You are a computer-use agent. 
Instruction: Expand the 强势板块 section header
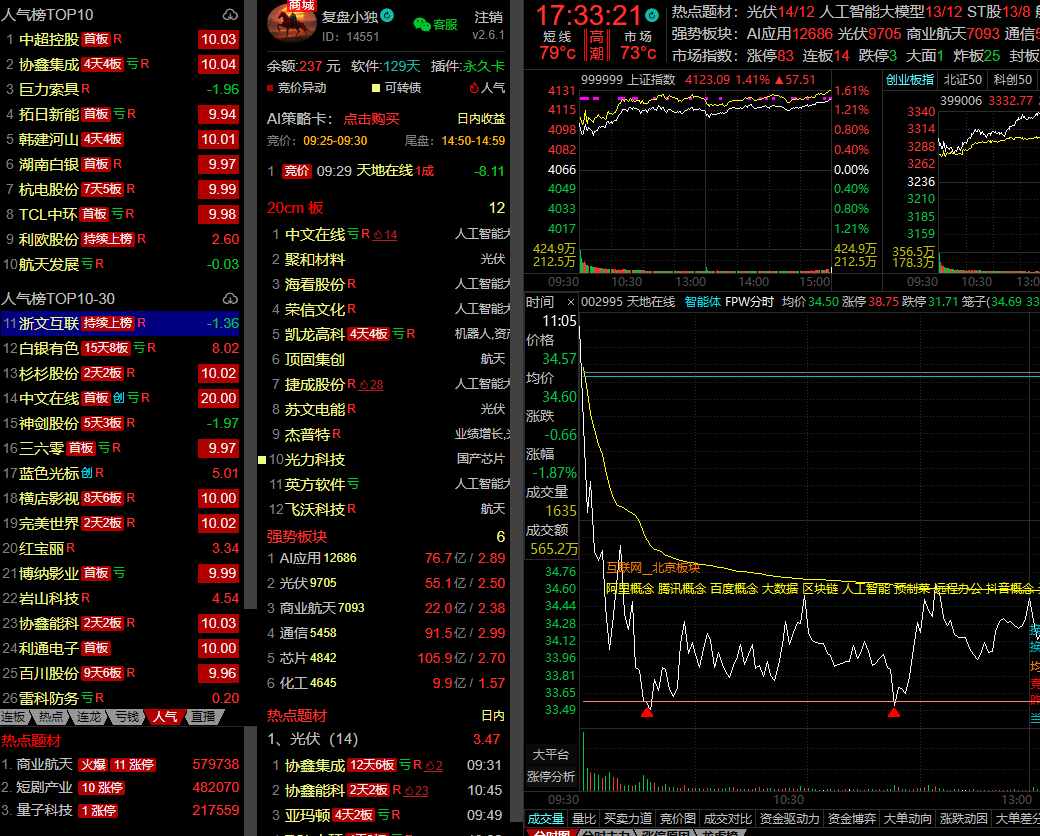click(295, 536)
